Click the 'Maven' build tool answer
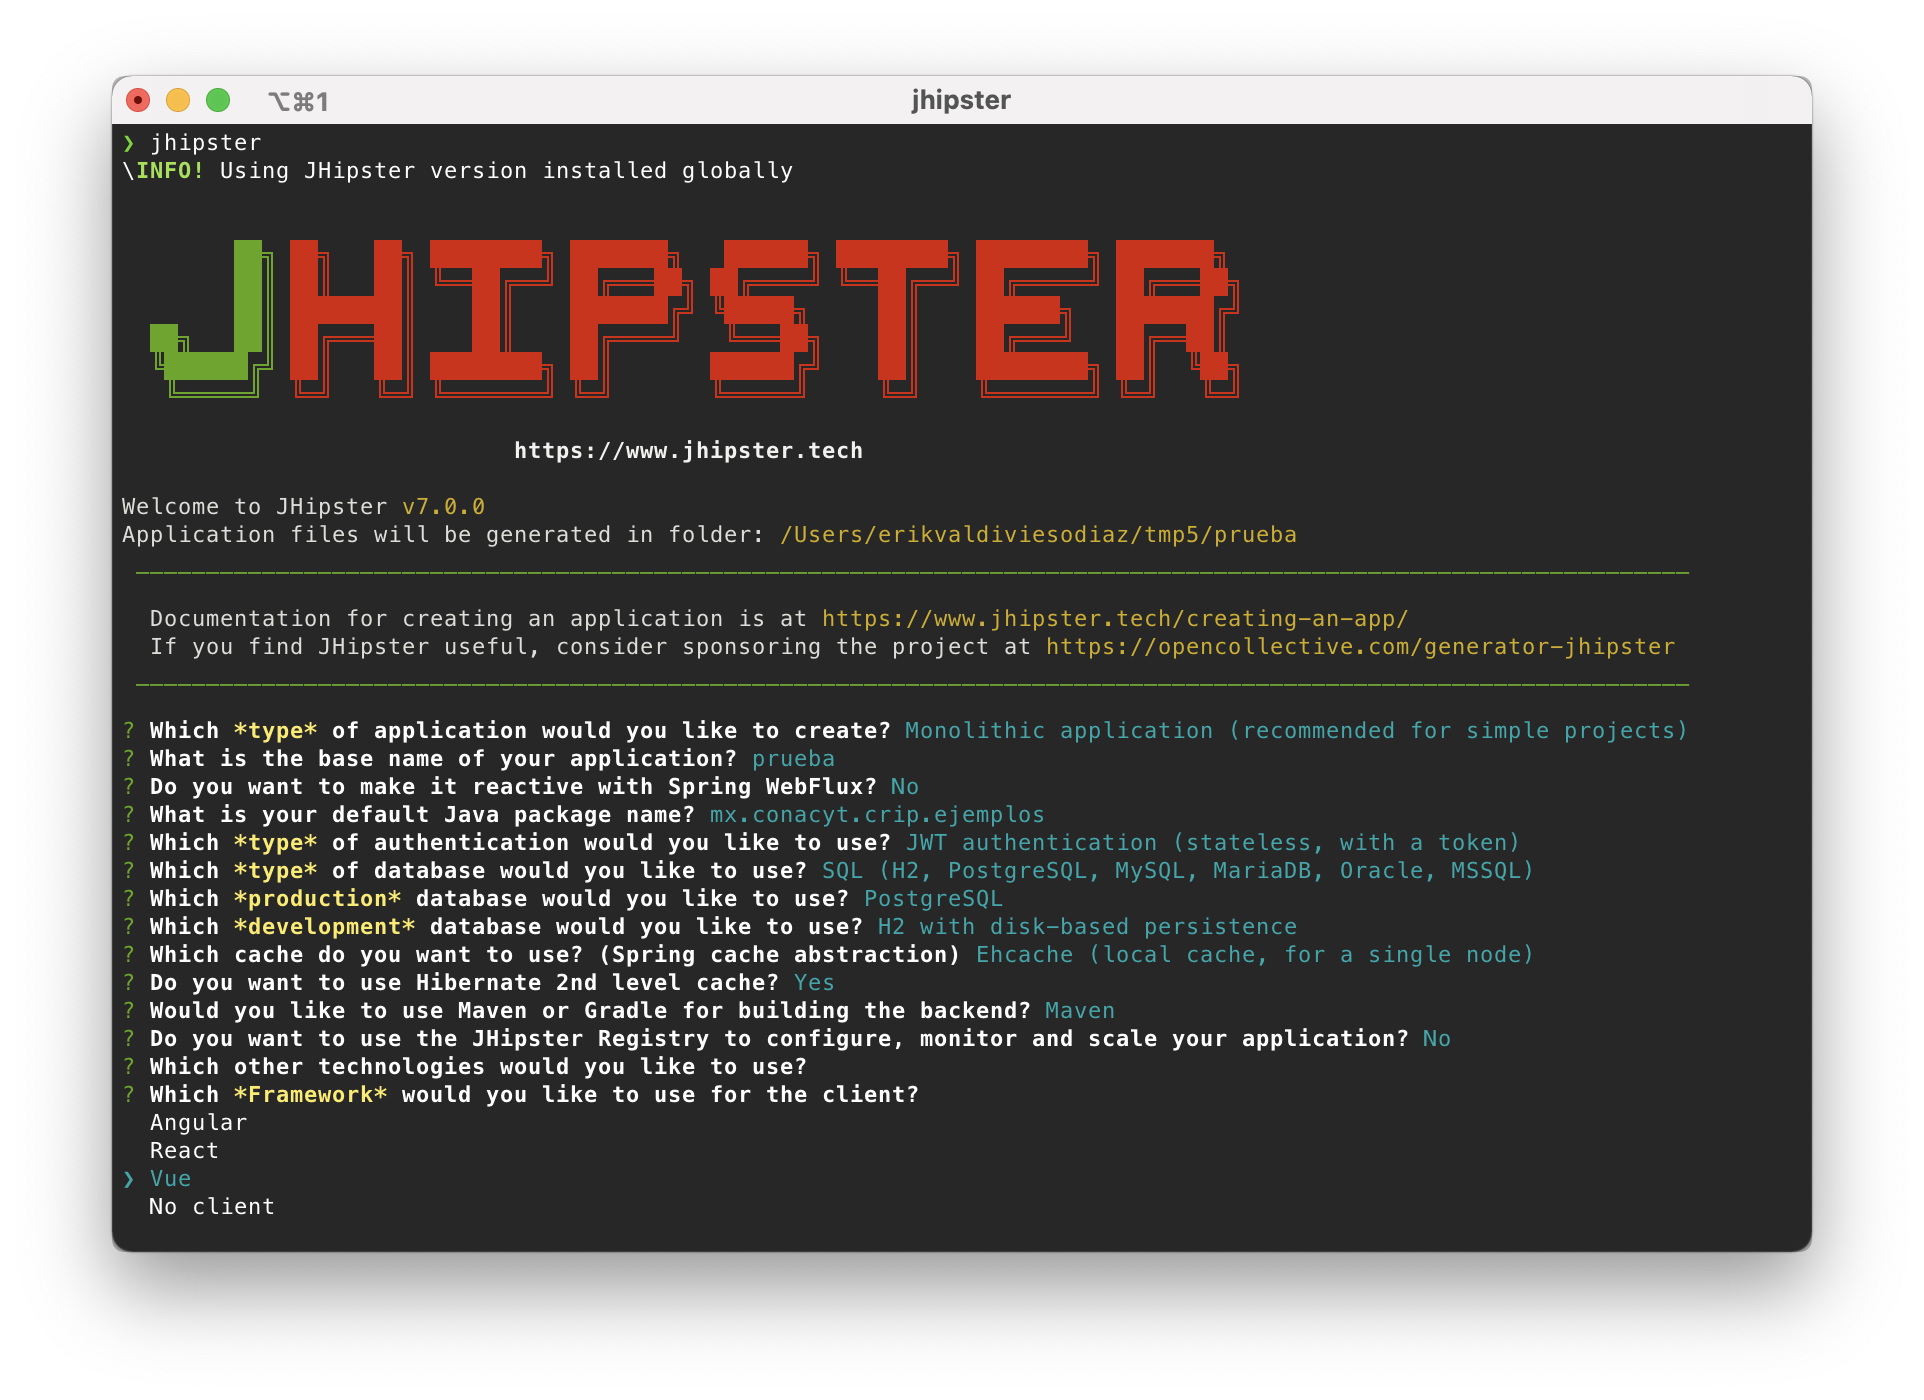Screen dimensions: 1924x1400 (x=1080, y=1011)
